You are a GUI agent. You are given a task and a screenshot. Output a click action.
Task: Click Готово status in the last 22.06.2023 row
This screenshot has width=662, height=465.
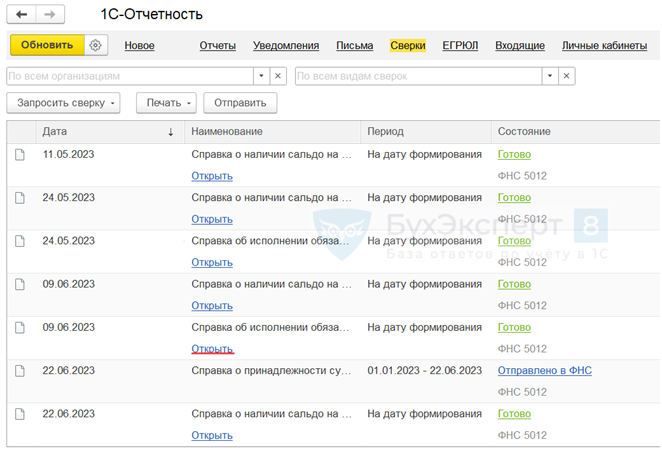click(x=514, y=414)
